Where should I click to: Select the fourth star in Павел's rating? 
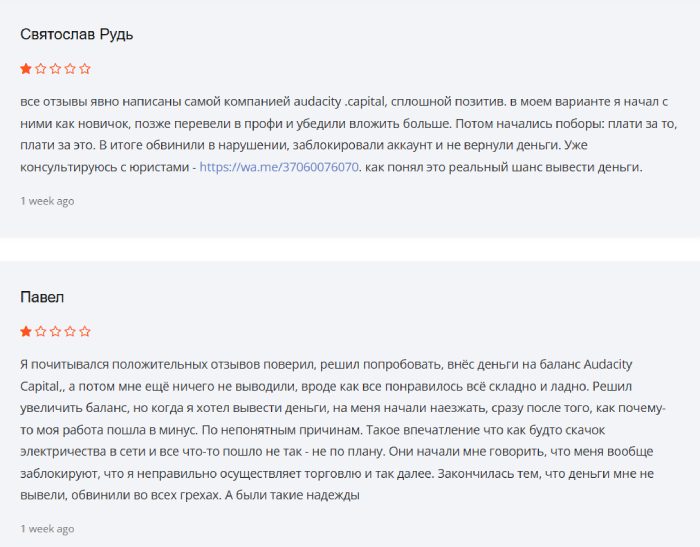click(70, 331)
